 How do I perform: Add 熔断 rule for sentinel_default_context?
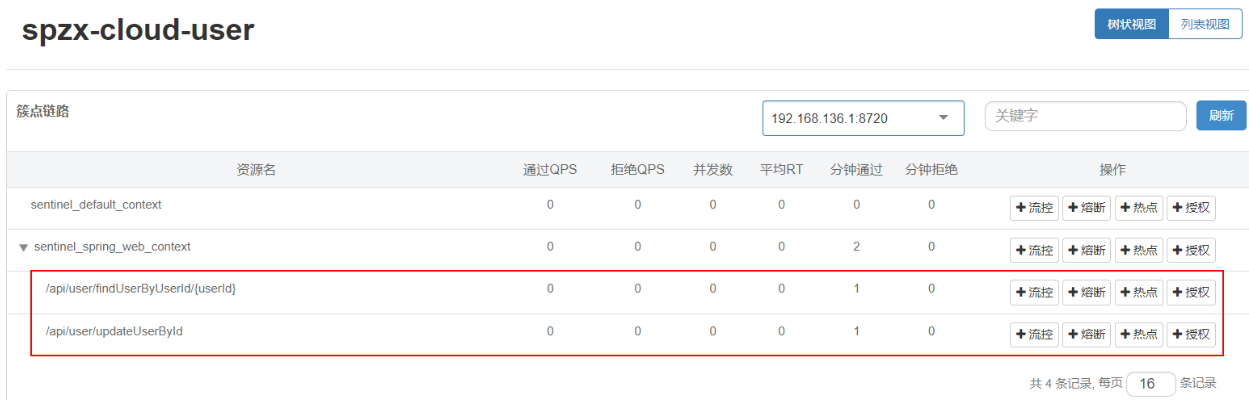click(x=1086, y=208)
